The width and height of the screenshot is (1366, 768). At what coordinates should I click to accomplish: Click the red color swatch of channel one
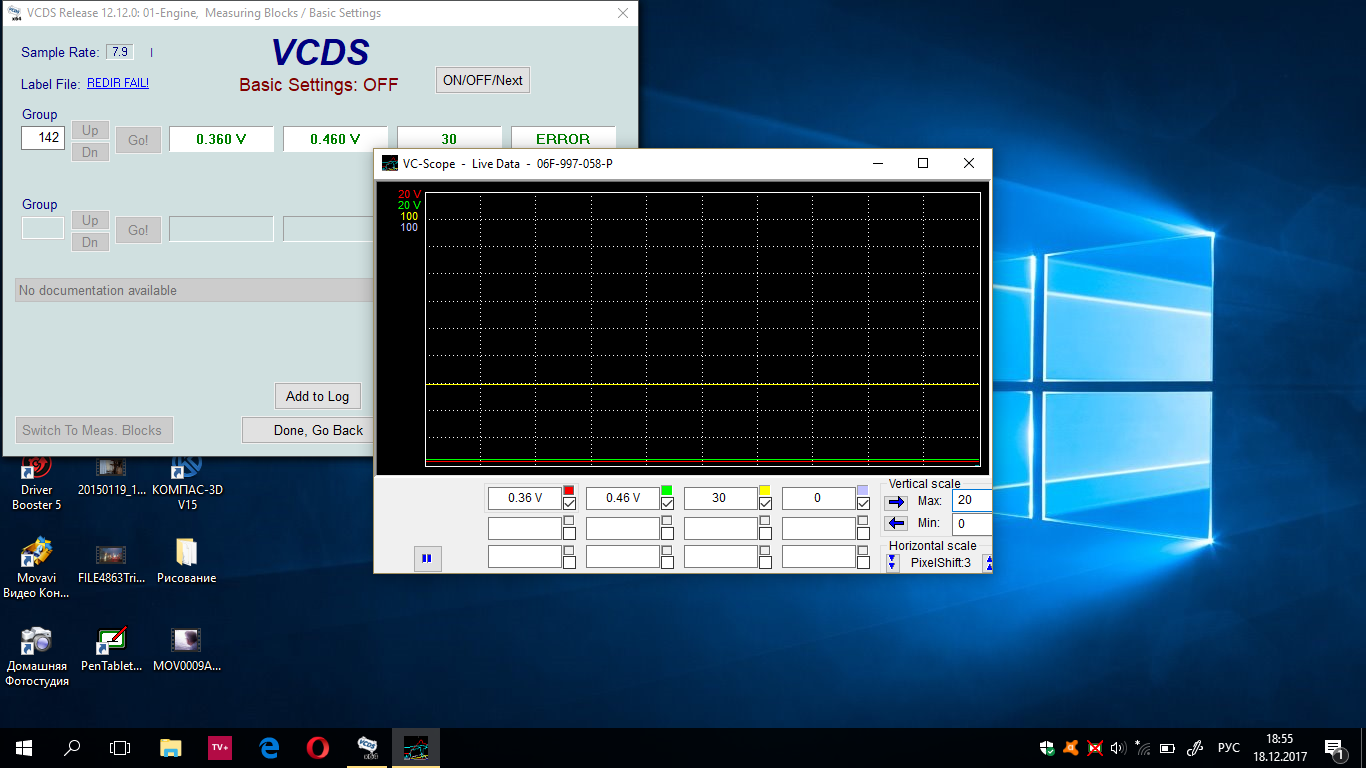[x=569, y=490]
